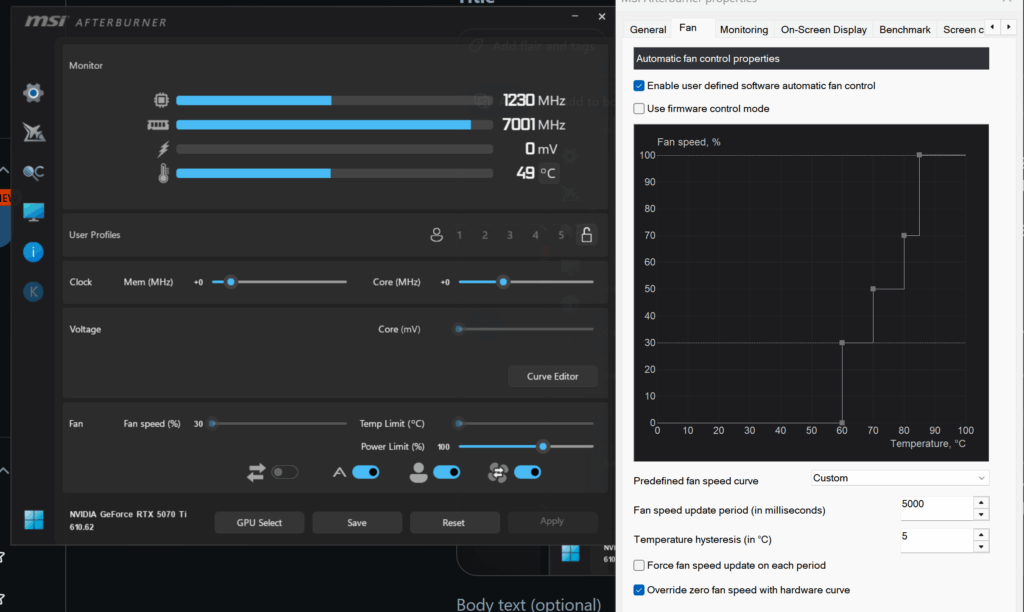Switch to the General tab

(648, 29)
